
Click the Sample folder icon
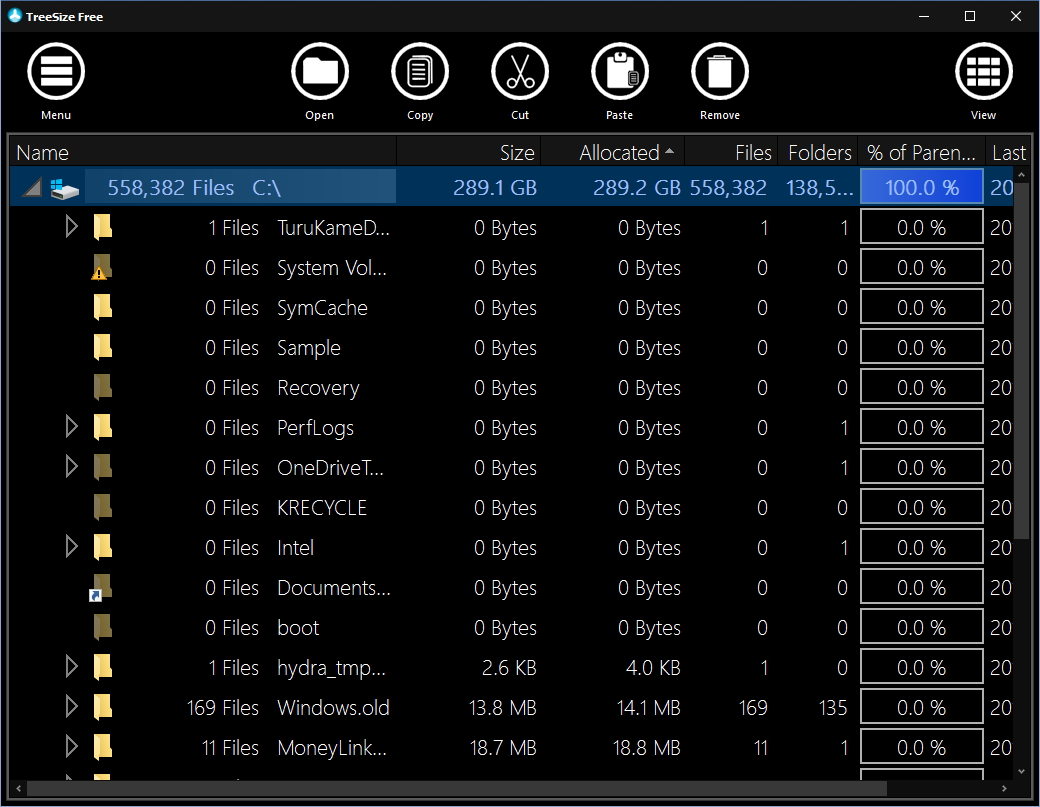tap(102, 347)
